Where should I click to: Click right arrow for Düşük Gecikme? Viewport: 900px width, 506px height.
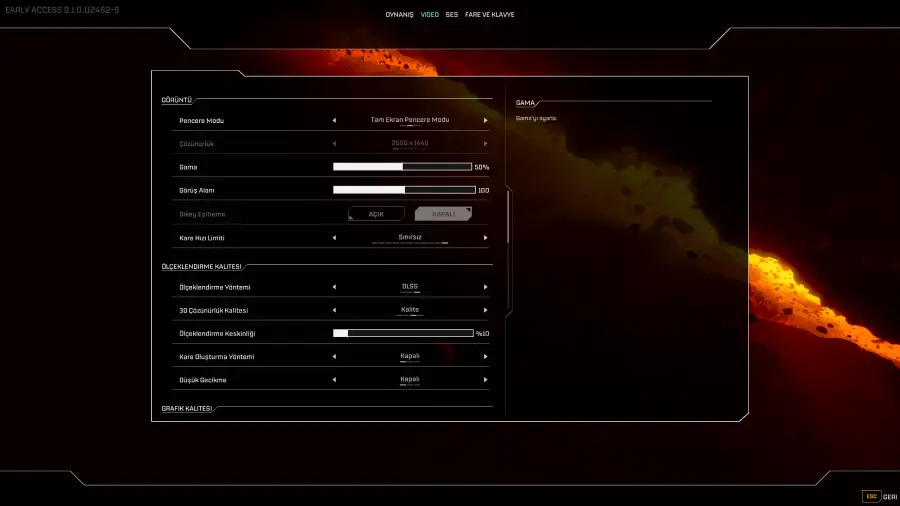[x=486, y=380]
